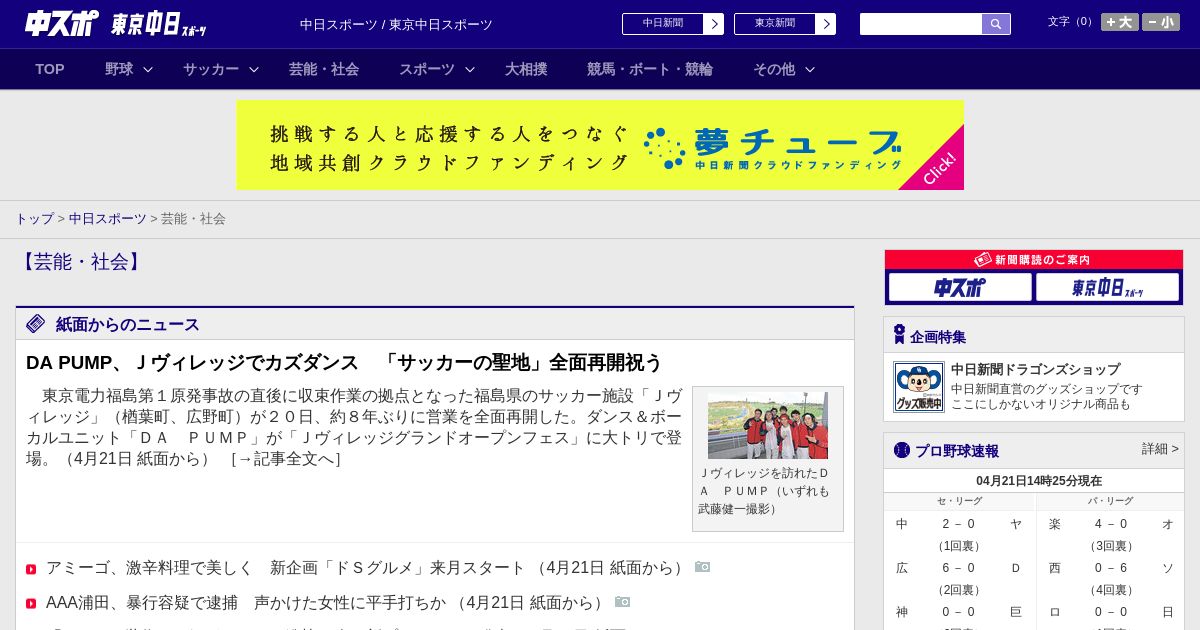Expand the 野球 dropdown chevron

click(x=148, y=69)
